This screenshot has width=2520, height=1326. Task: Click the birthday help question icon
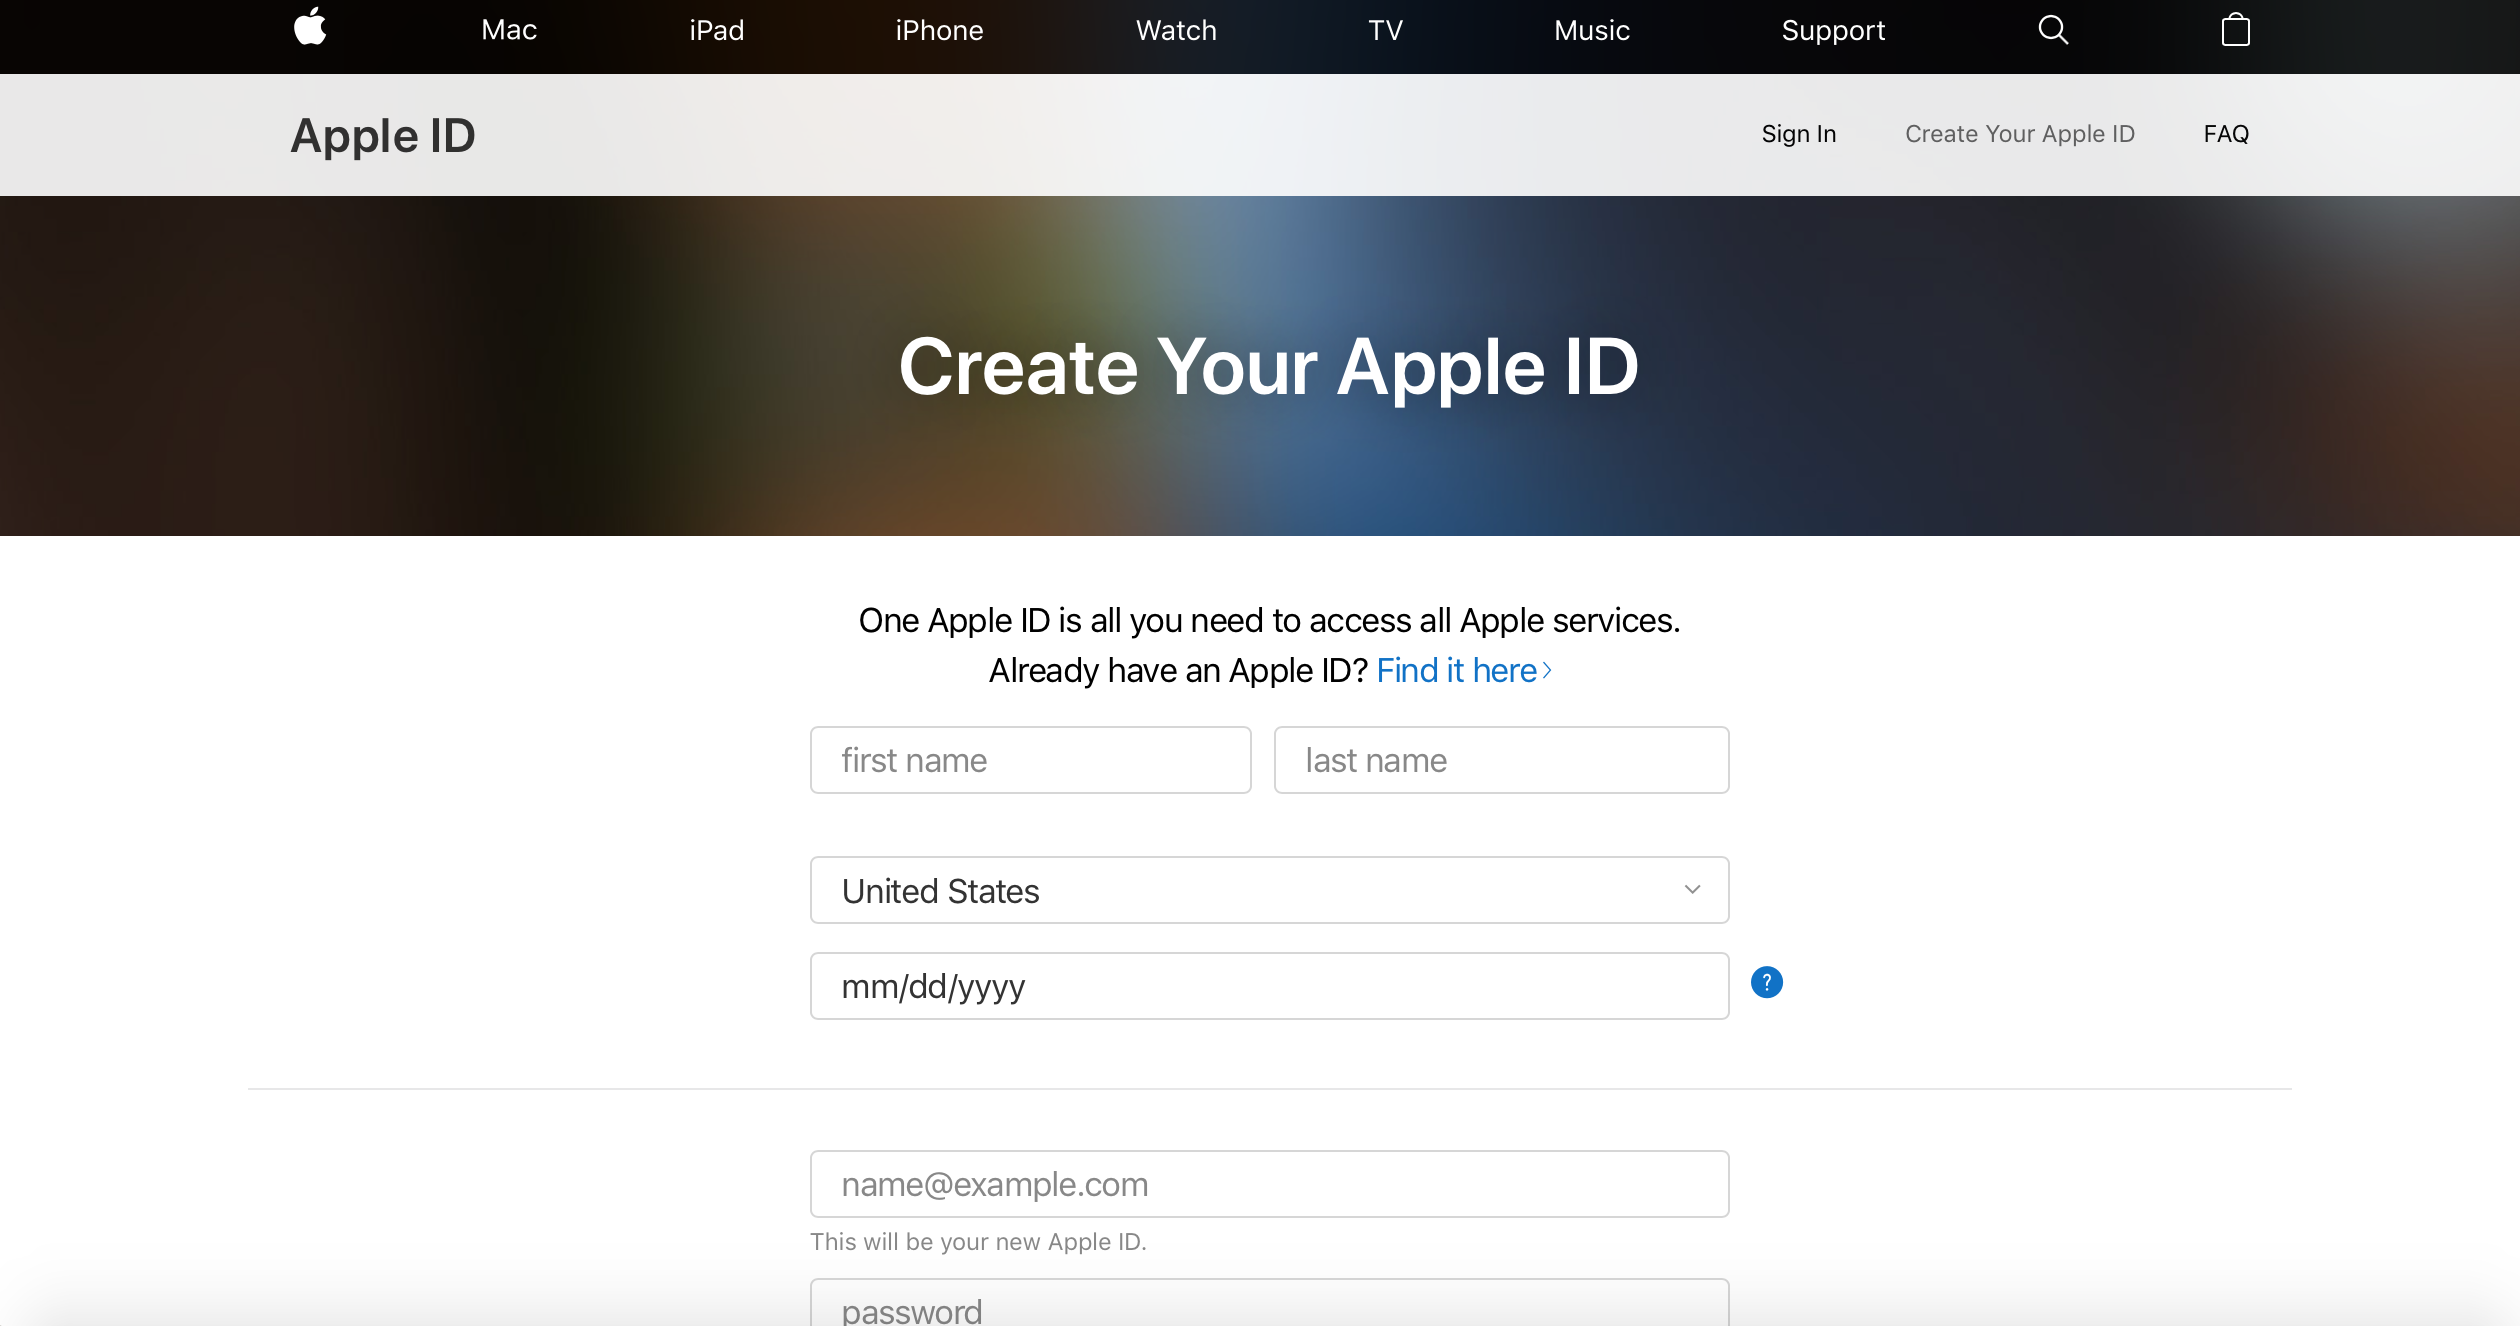pyautogui.click(x=1766, y=983)
